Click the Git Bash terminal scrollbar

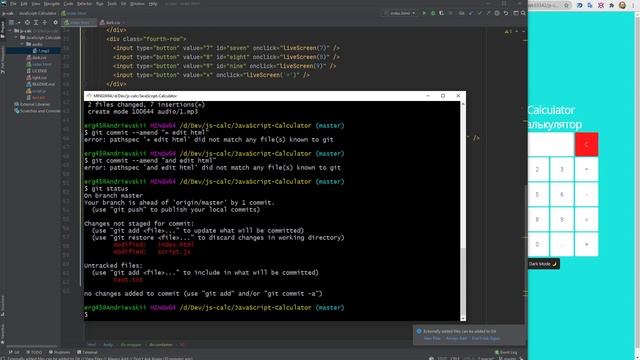coord(463,282)
